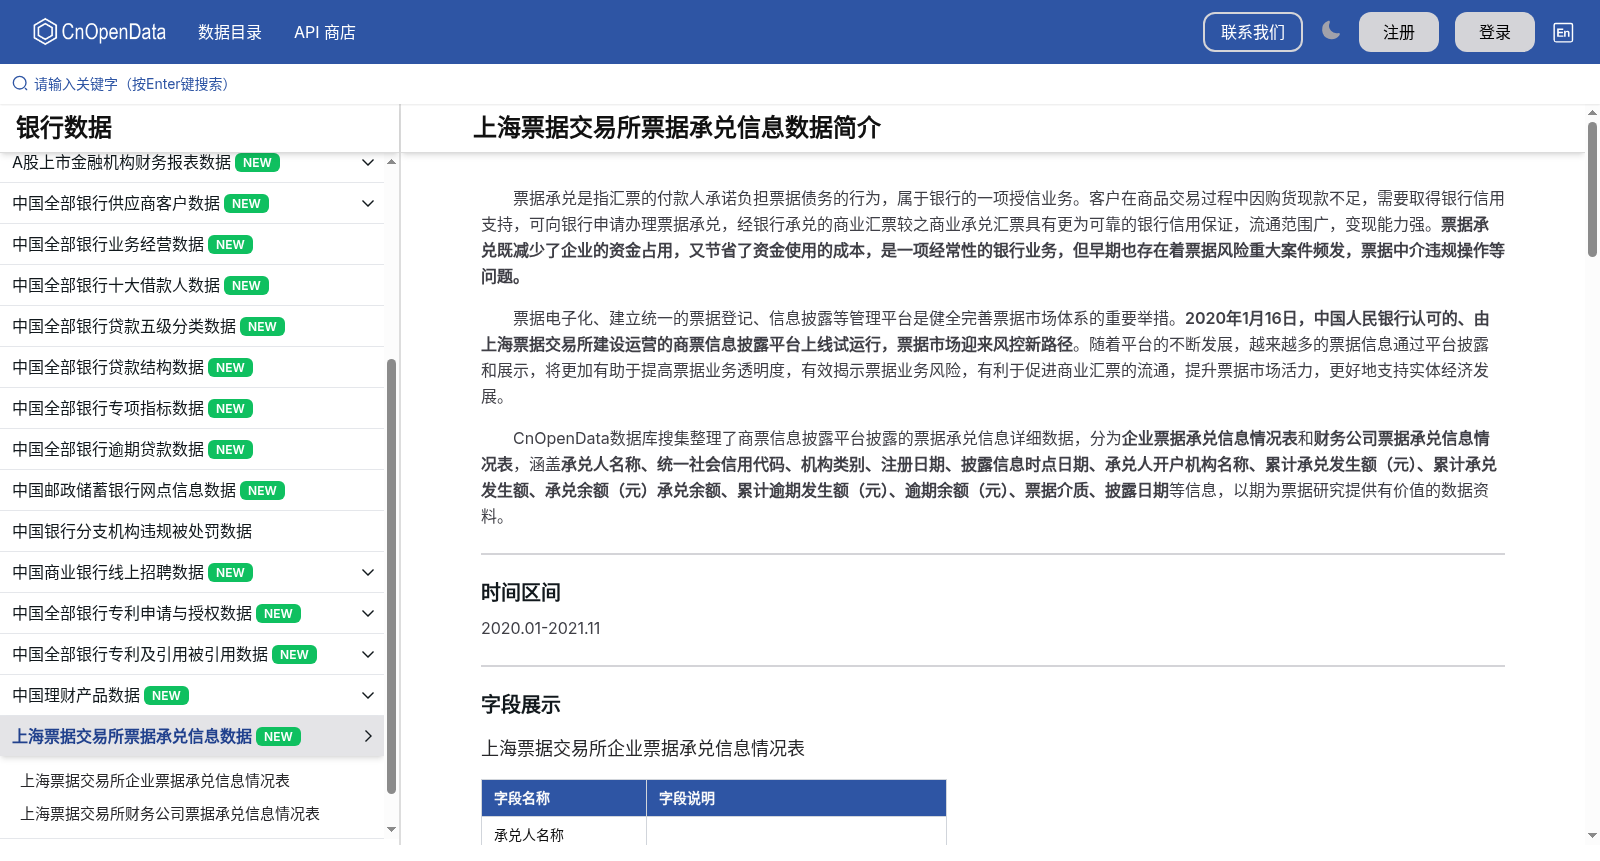Toggle dark mode moon icon
Image resolution: width=1600 pixels, height=861 pixels.
tap(1330, 31)
